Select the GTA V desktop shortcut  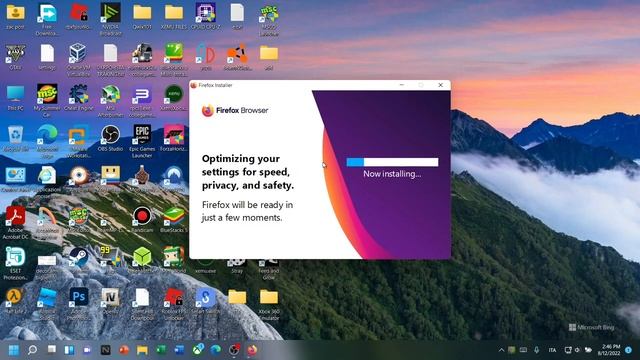(15, 57)
